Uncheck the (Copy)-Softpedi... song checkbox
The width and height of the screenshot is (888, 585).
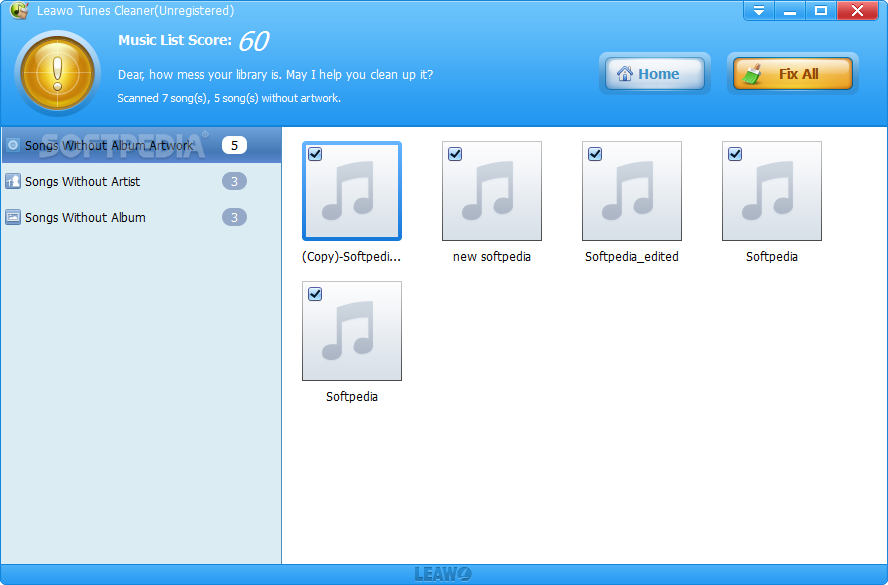tap(315, 154)
